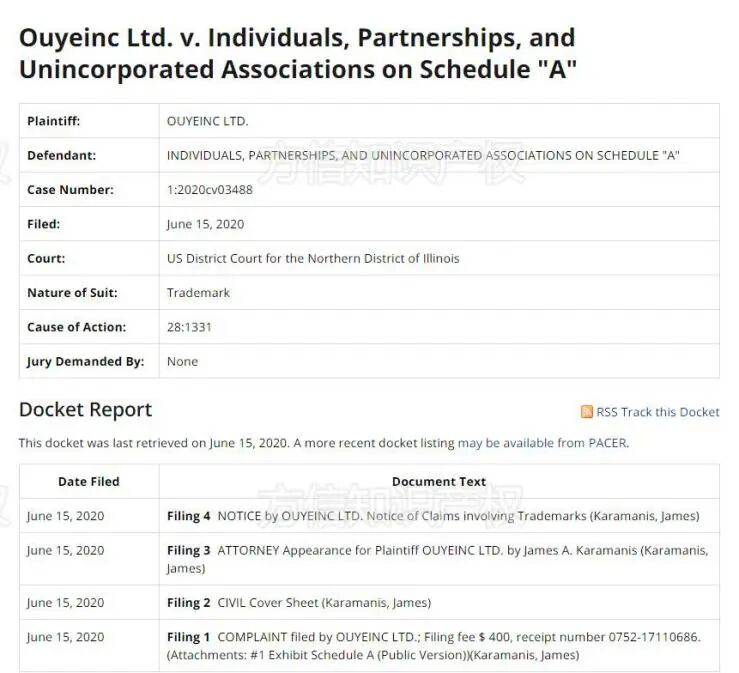Image resolution: width=739 pixels, height=673 pixels.
Task: Click the Jury Demanded By: label
Action: (x=85, y=362)
